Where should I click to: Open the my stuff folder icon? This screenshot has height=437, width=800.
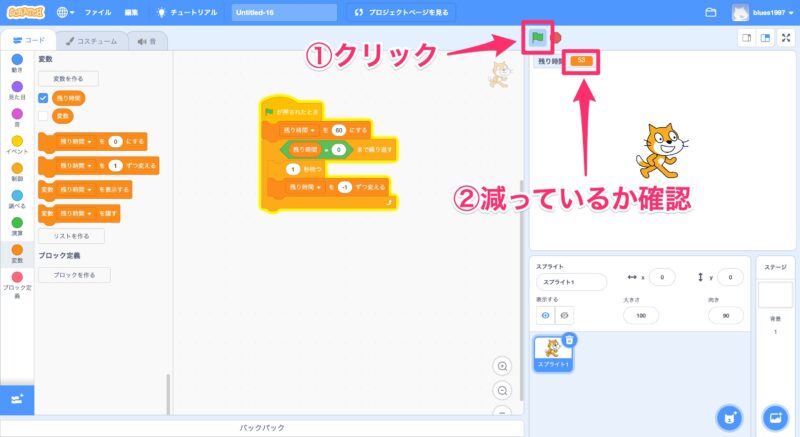[x=711, y=13]
